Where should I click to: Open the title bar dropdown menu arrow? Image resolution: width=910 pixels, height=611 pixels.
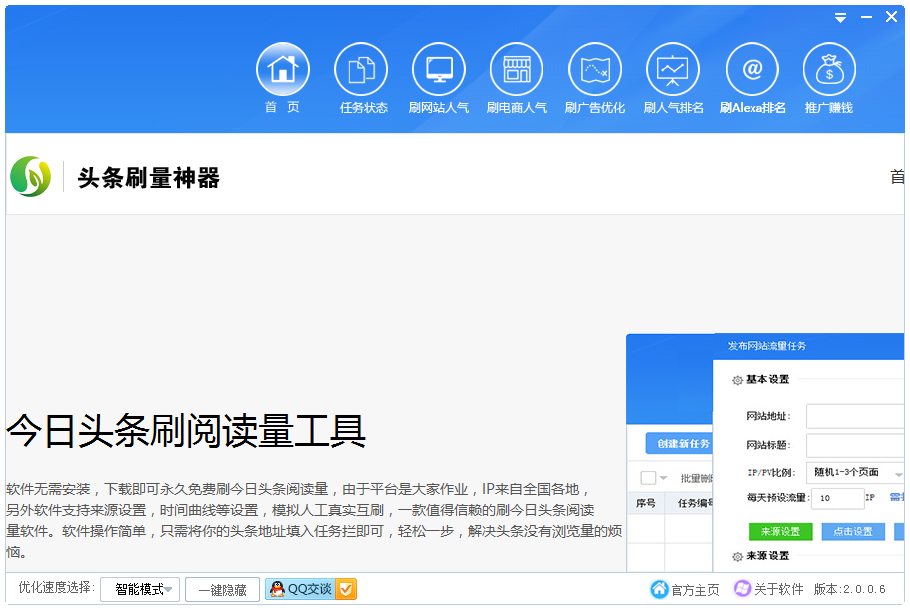pos(840,18)
